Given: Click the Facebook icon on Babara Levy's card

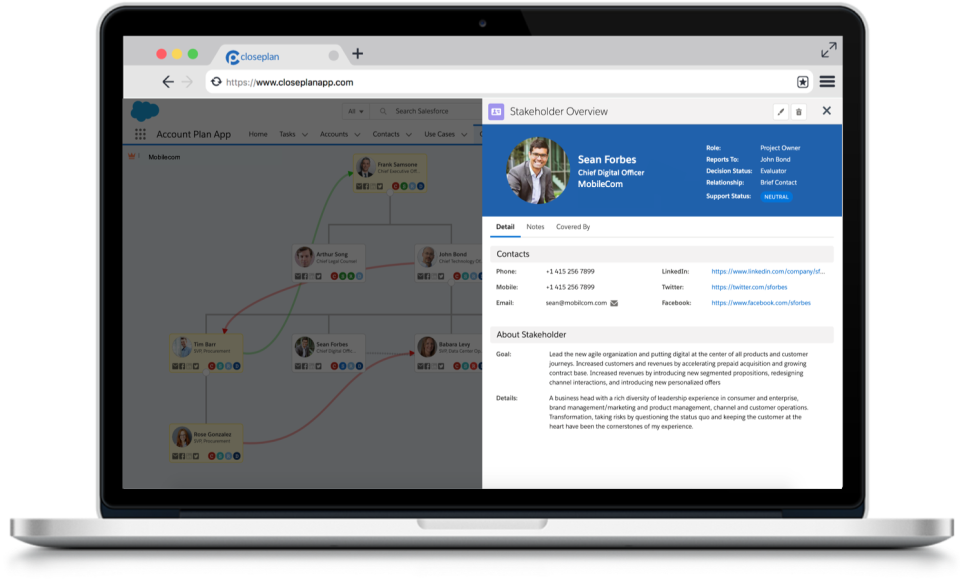Looking at the screenshot, I should click(x=427, y=366).
